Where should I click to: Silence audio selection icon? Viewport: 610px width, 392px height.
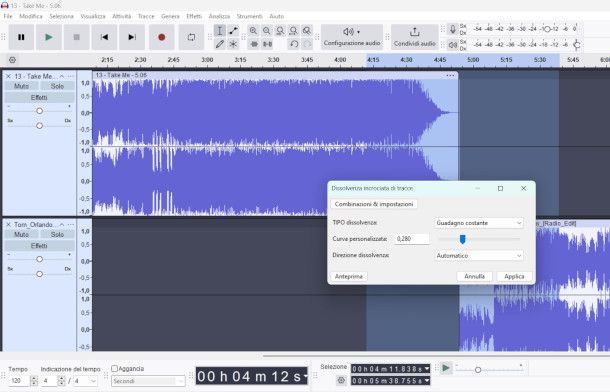pyautogui.click(x=267, y=44)
